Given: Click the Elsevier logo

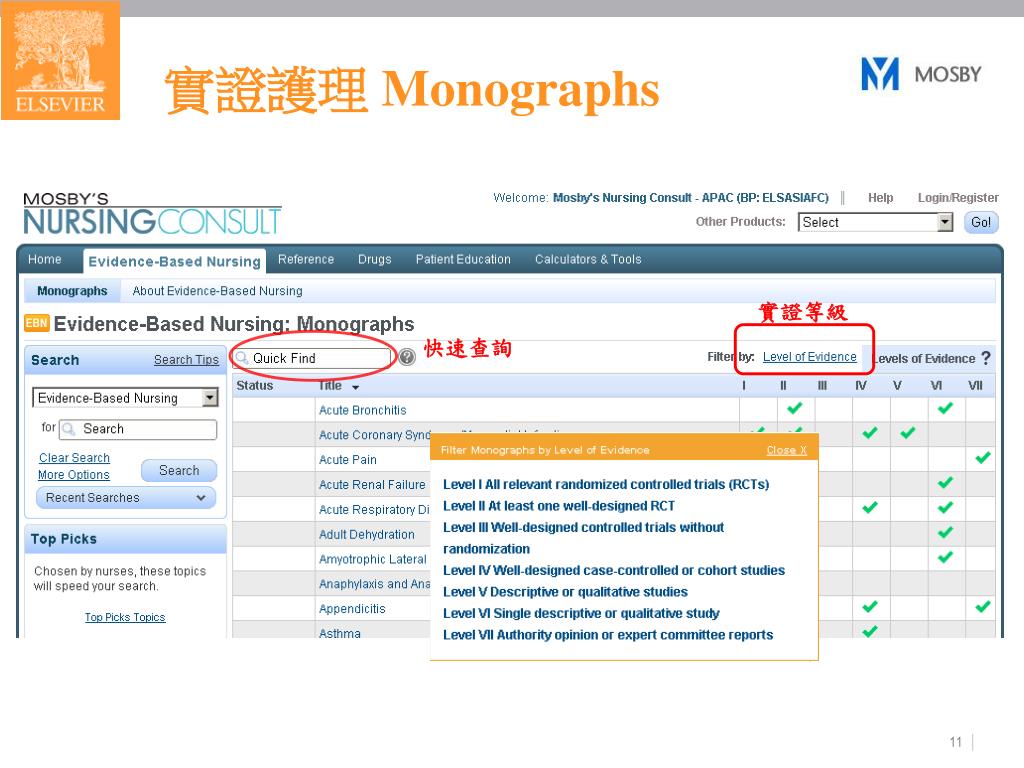Looking at the screenshot, I should pyautogui.click(x=60, y=60).
